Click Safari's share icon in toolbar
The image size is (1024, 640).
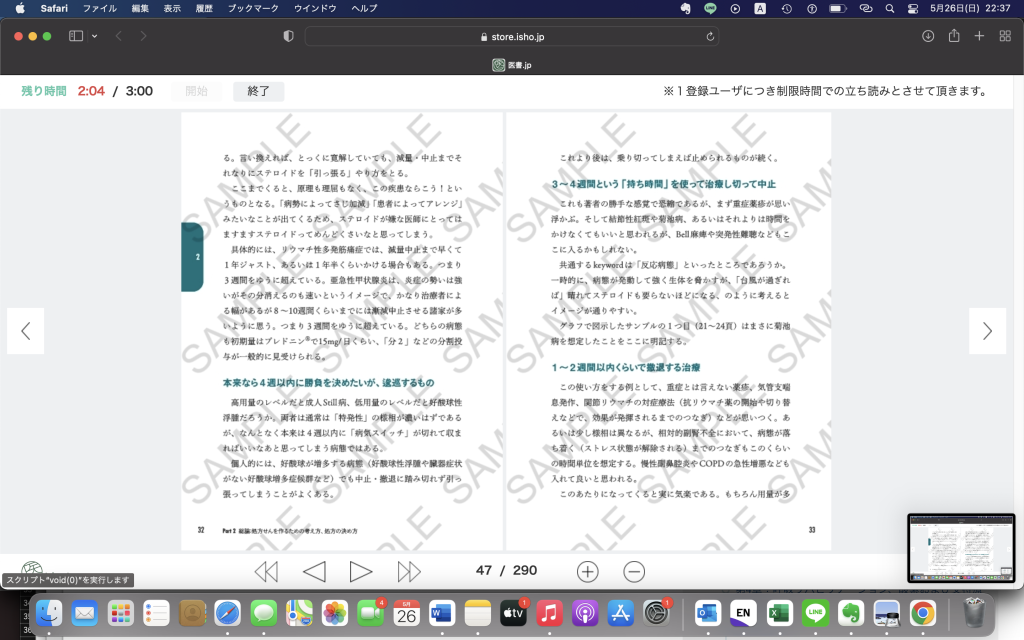coord(954,36)
